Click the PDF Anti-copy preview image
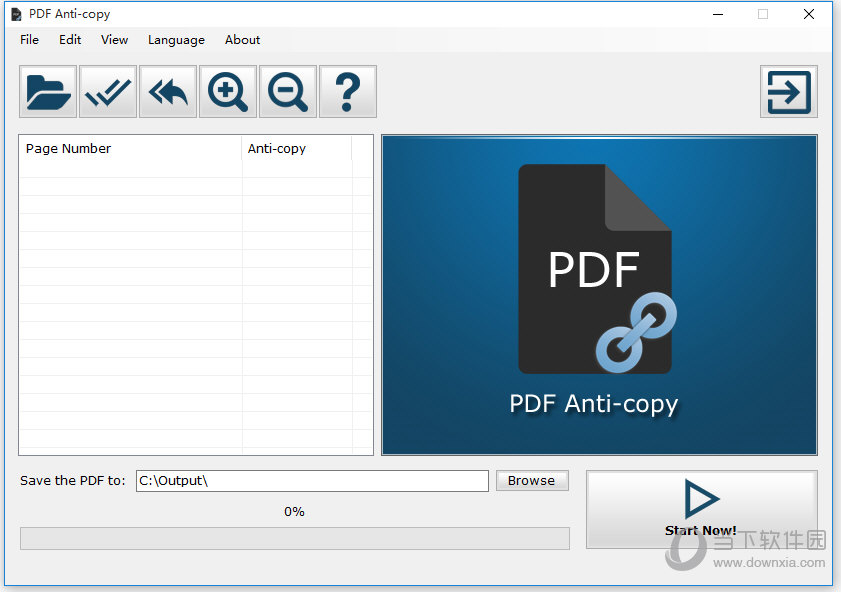 click(x=599, y=295)
